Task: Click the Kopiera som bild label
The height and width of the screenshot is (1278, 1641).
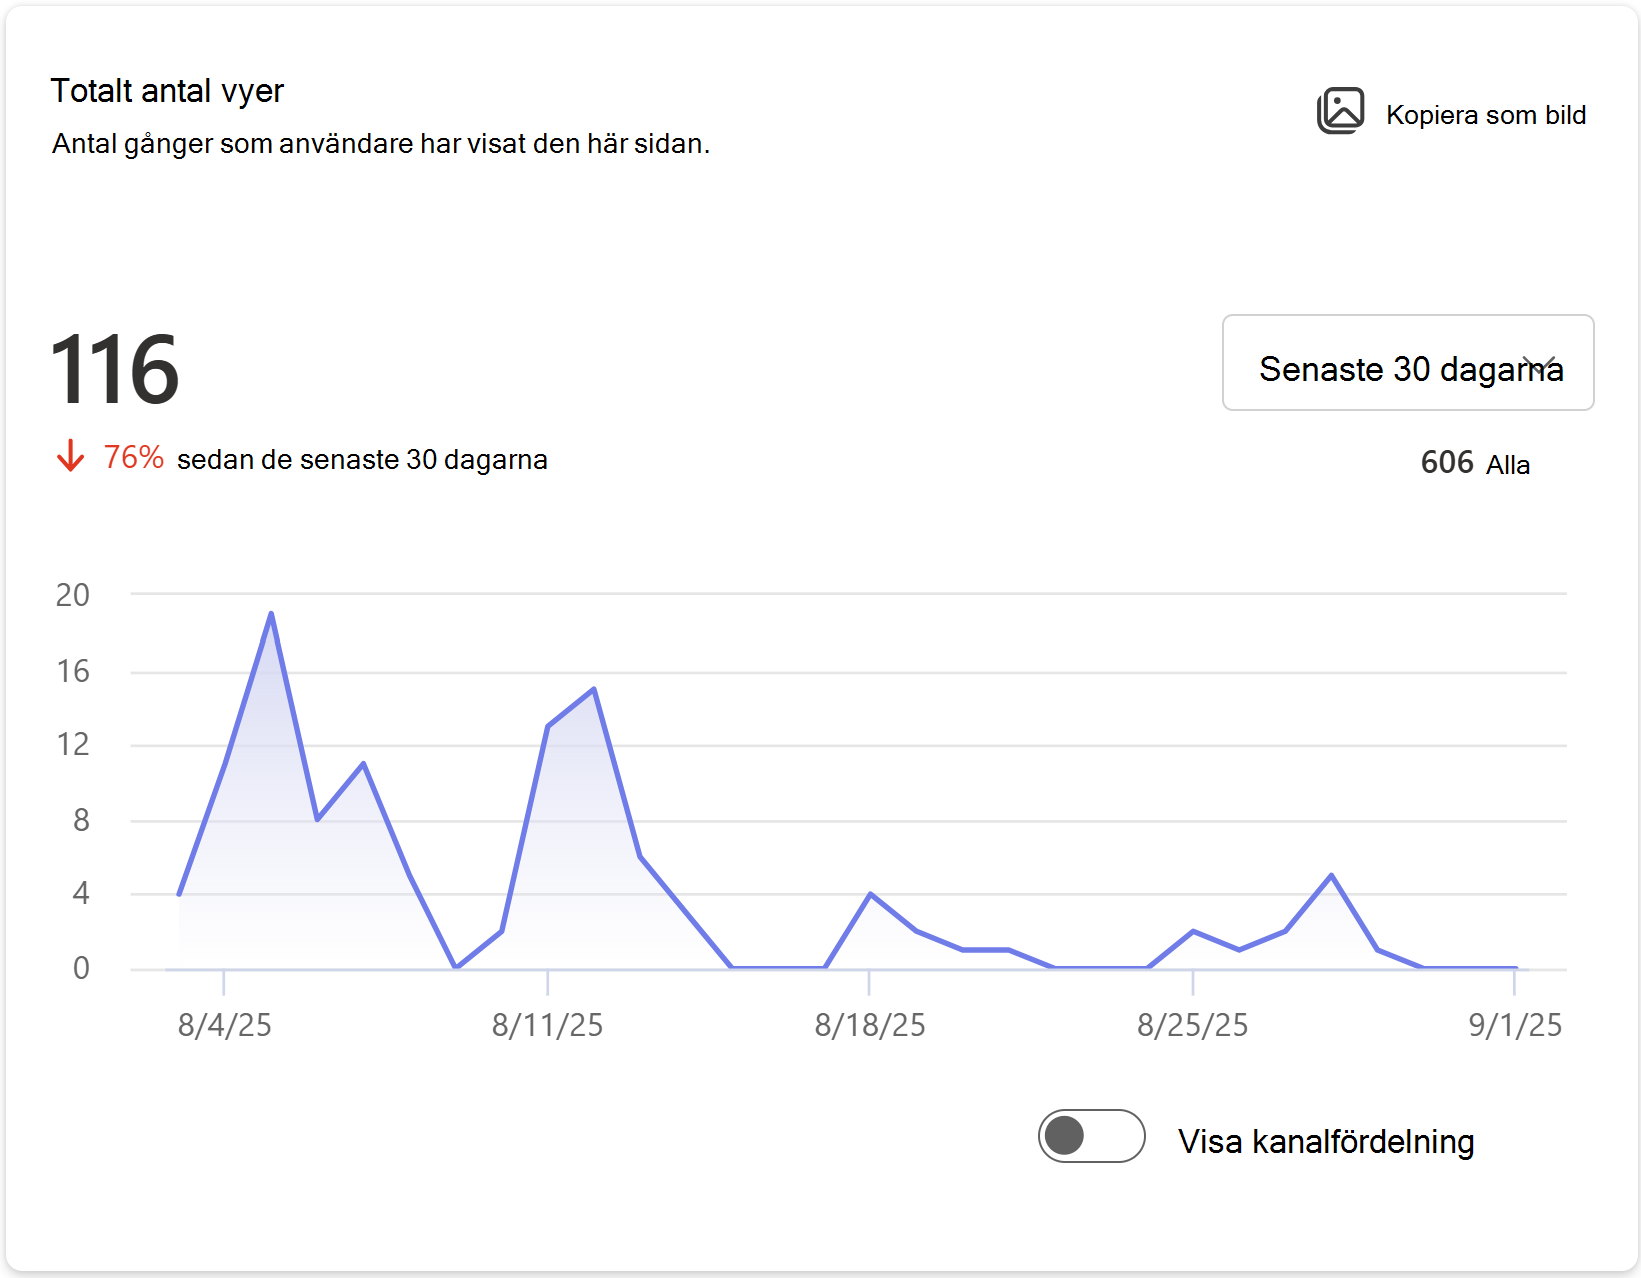Action: 1486,115
